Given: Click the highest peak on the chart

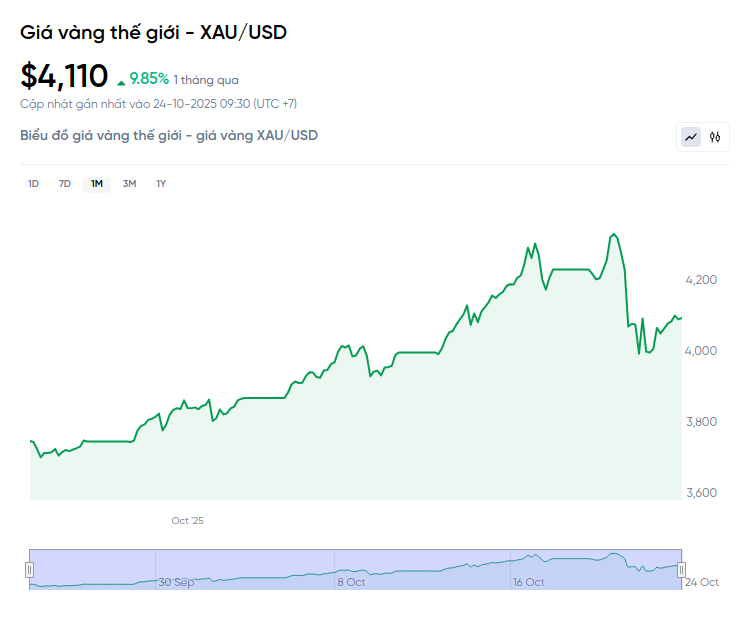Looking at the screenshot, I should 613,234.
